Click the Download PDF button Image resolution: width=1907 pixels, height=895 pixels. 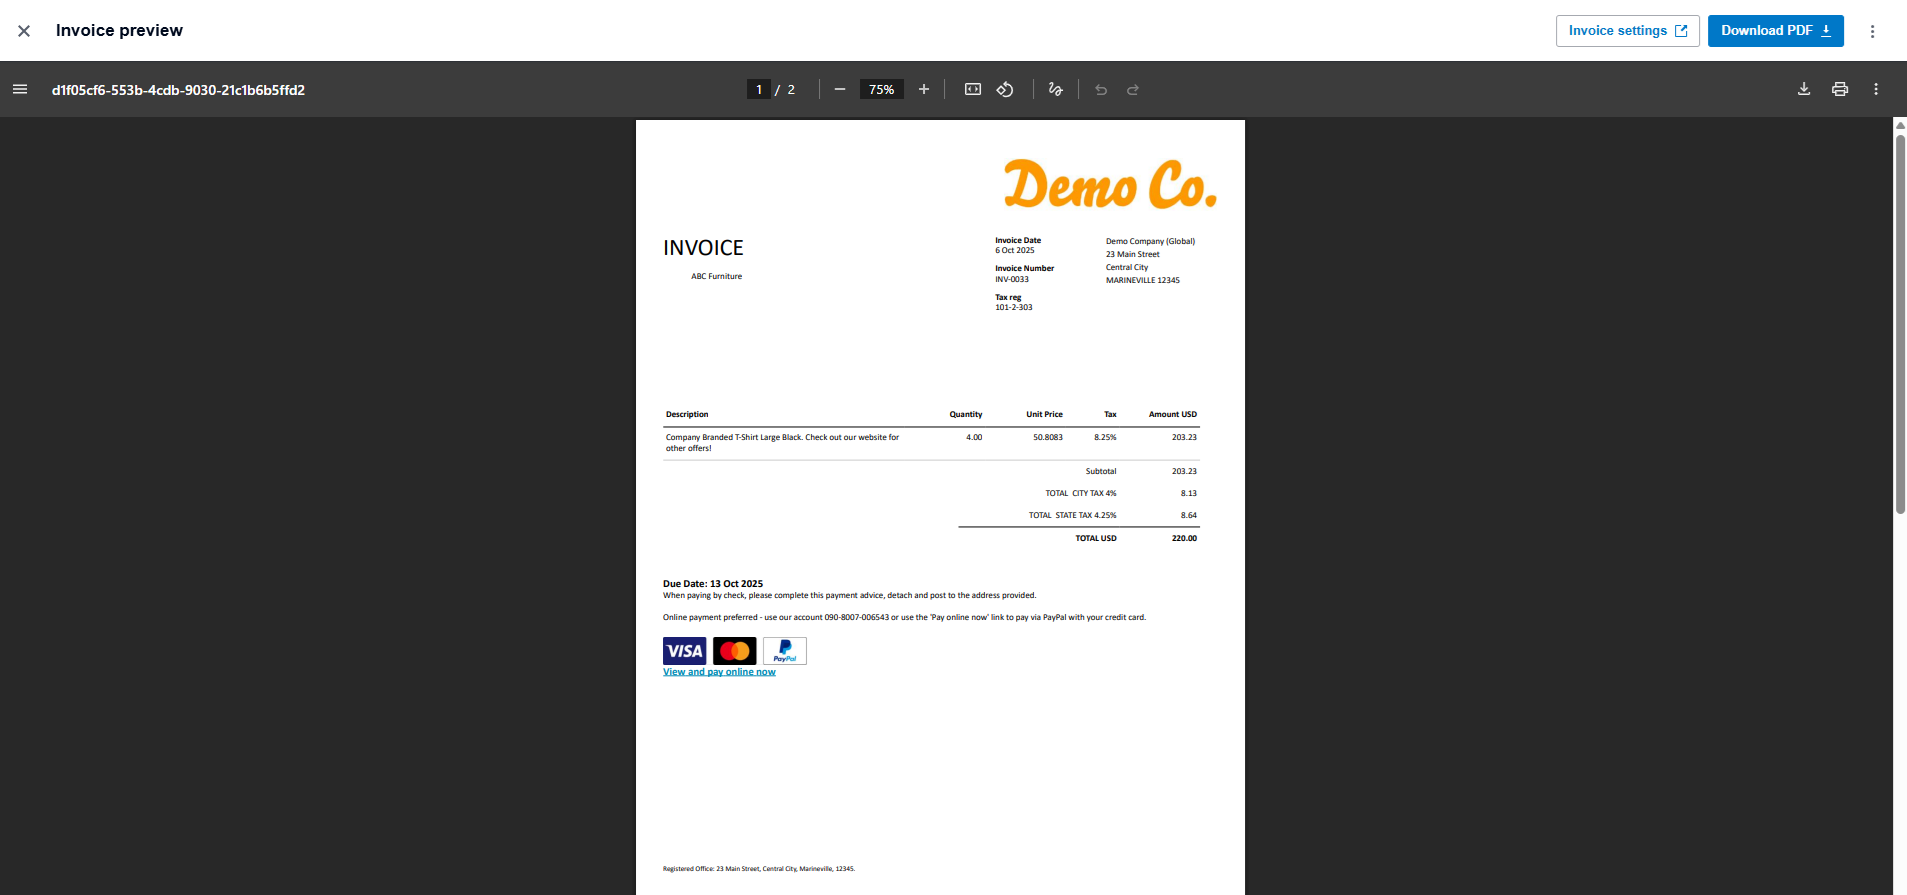pos(1775,31)
